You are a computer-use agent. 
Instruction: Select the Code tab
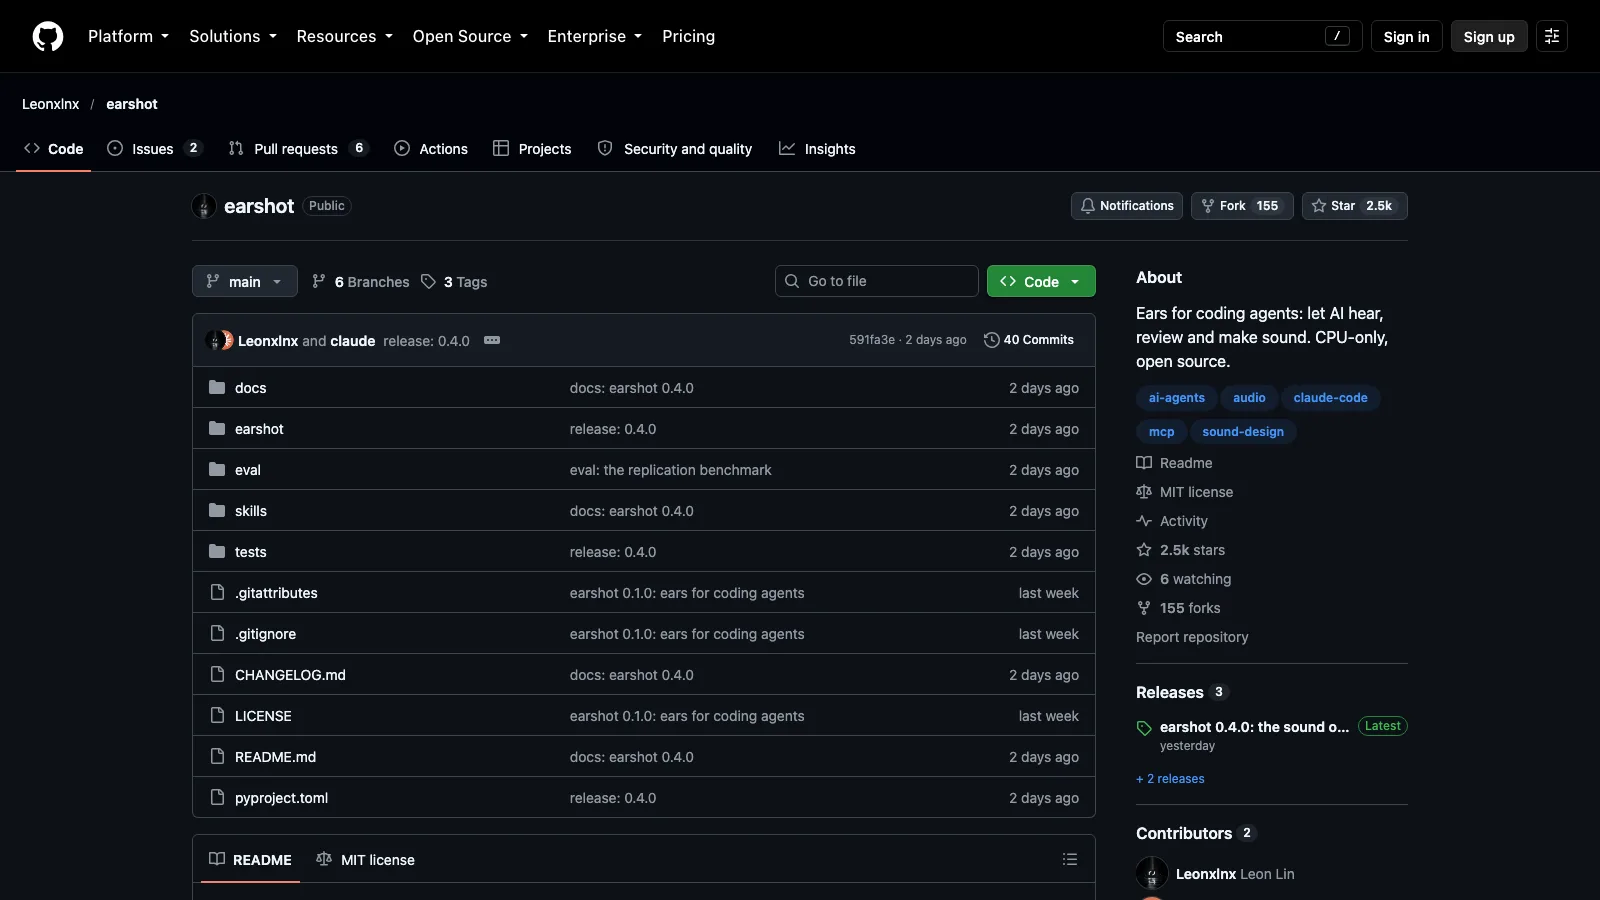54,149
